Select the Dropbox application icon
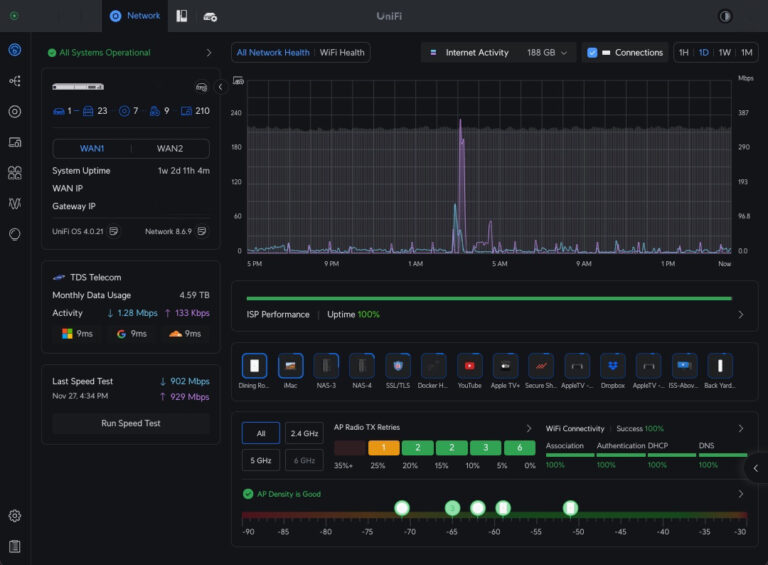The height and width of the screenshot is (565, 768). tap(613, 366)
